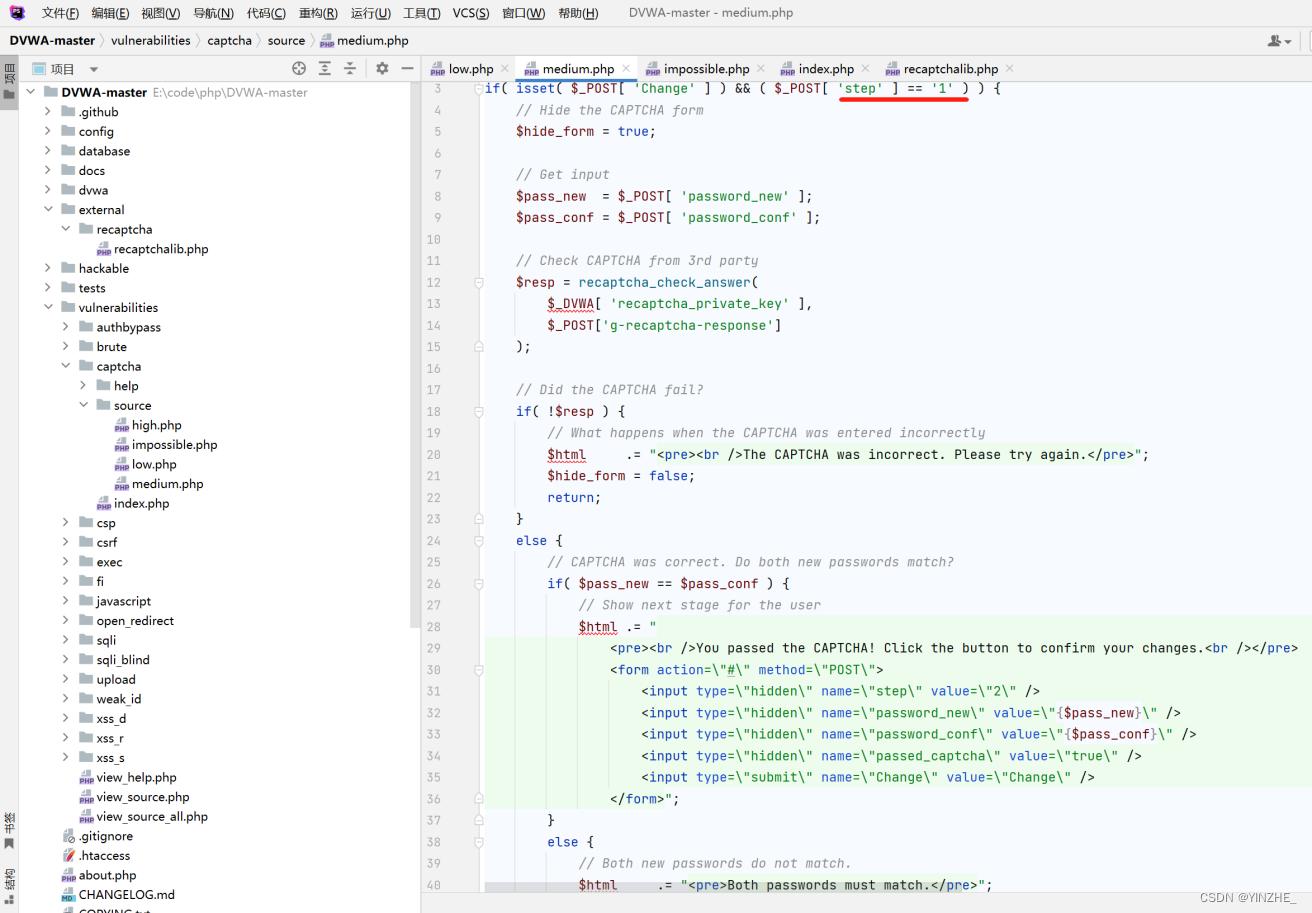Screen dimensions: 1312x913
Task: Click fold marker at line 3
Action: (x=479, y=89)
